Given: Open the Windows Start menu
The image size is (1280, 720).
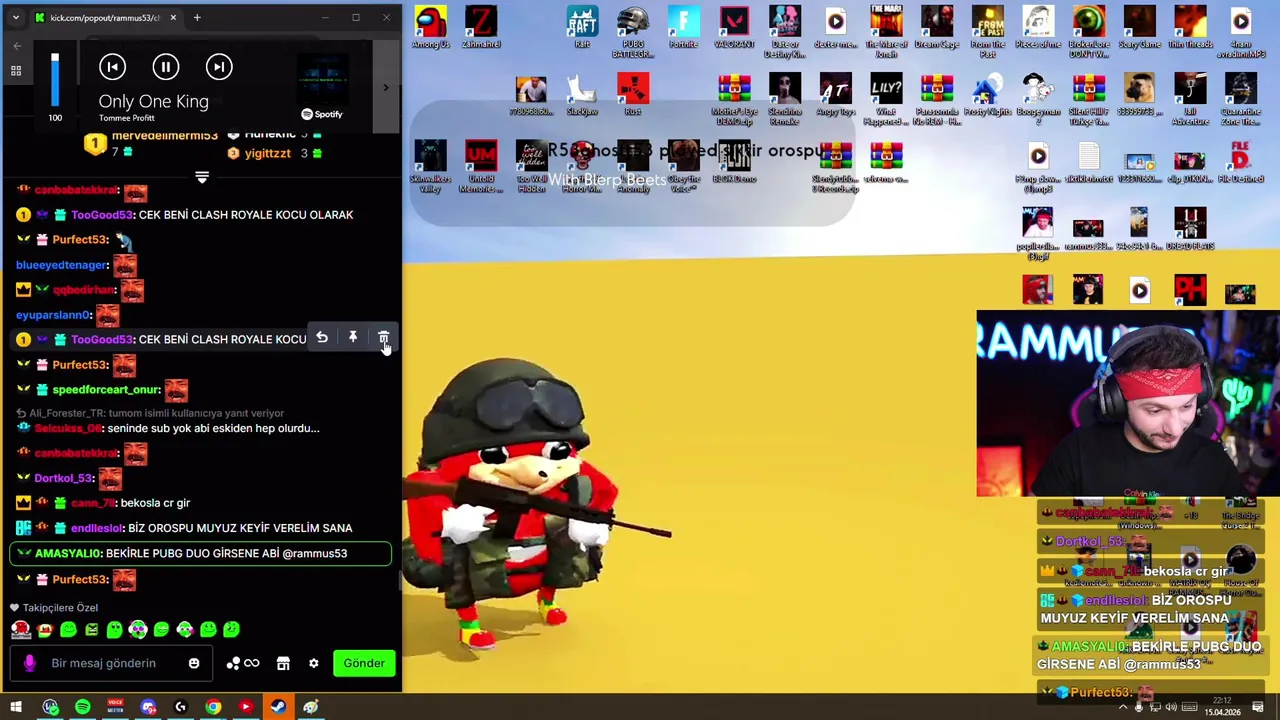Looking at the screenshot, I should 16,707.
